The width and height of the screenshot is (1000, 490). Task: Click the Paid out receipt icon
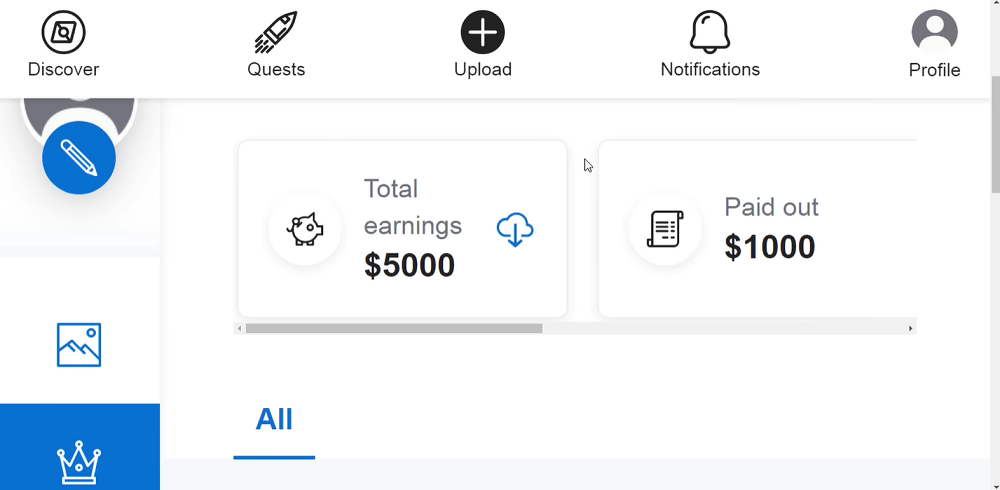665,228
